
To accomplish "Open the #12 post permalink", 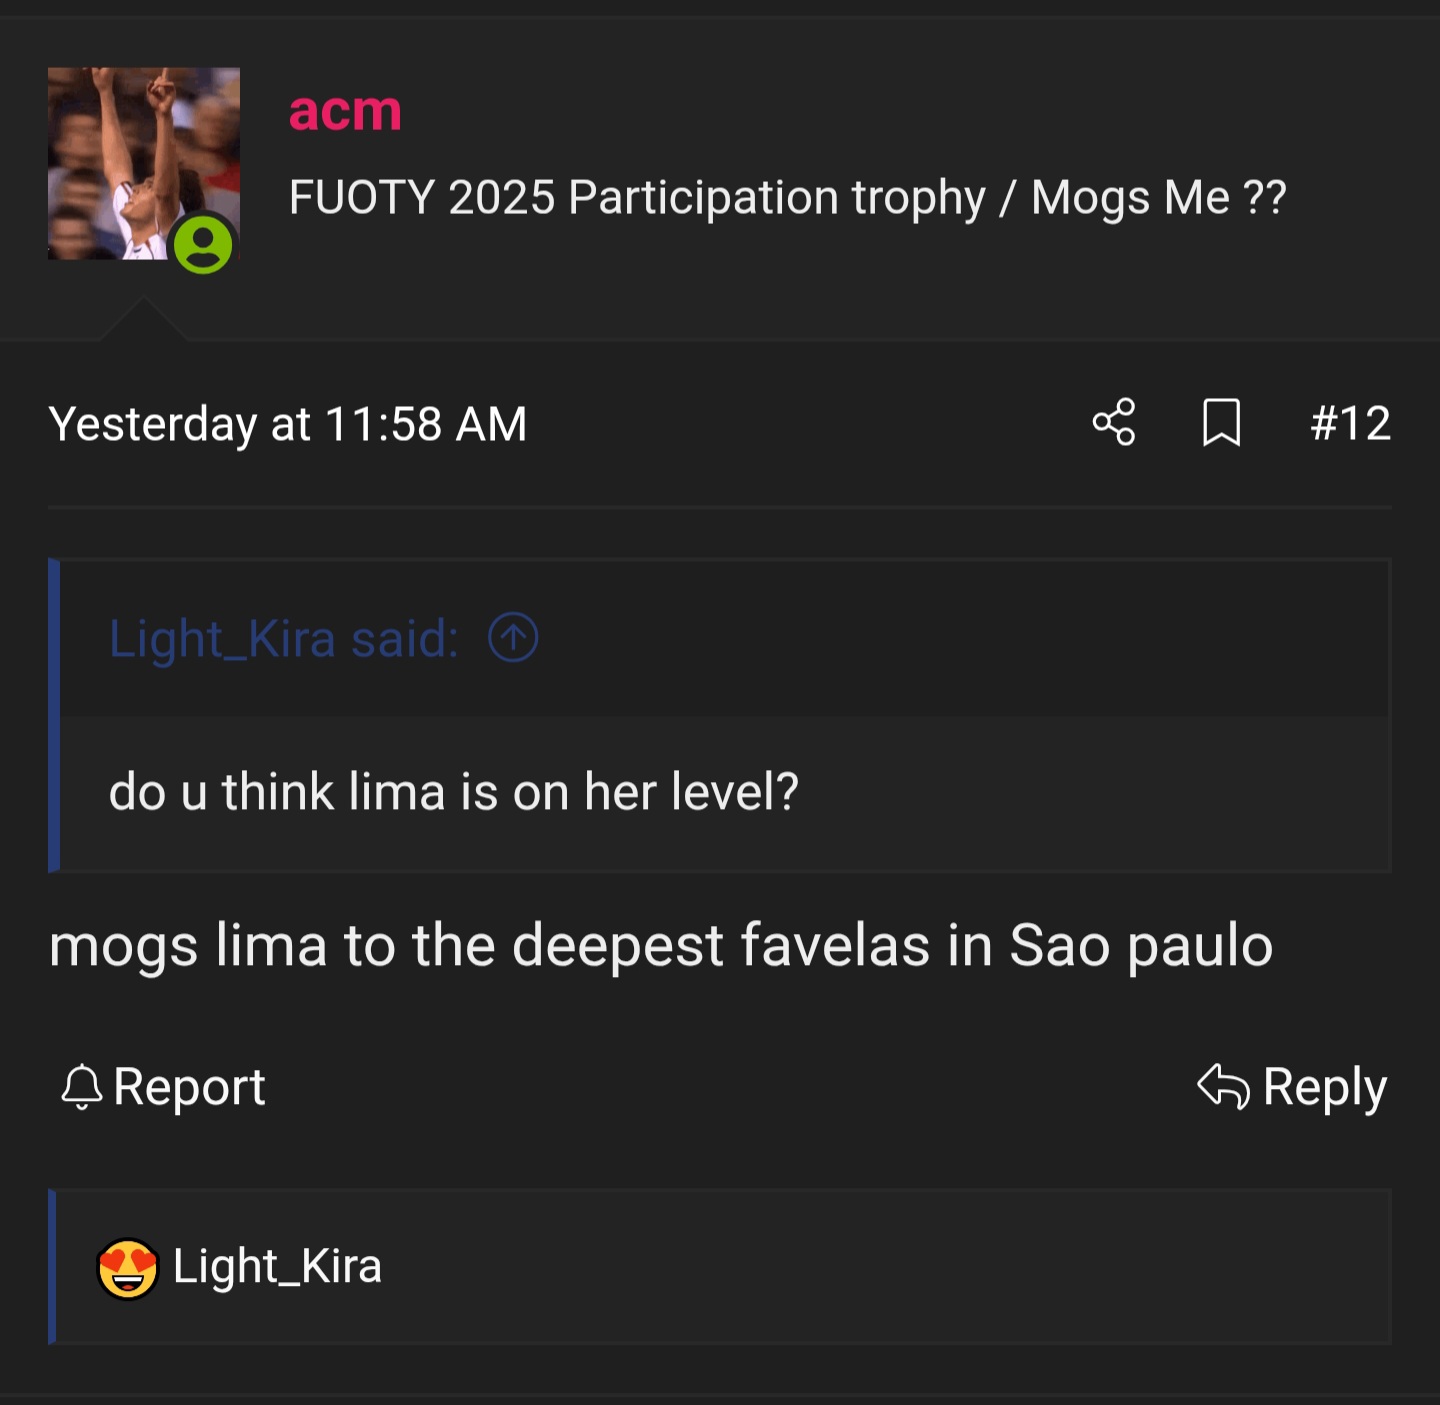I will coord(1350,423).
